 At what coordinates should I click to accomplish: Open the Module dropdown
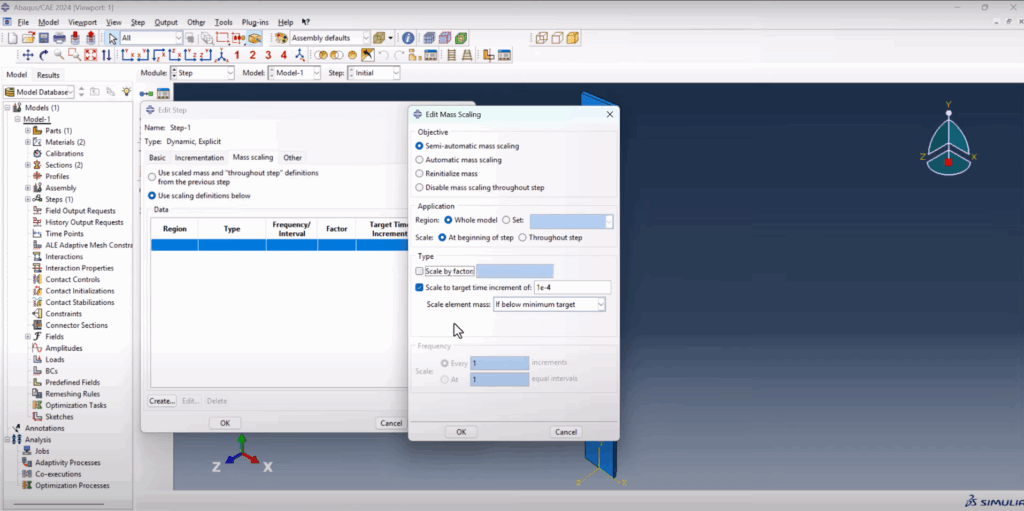(202, 73)
